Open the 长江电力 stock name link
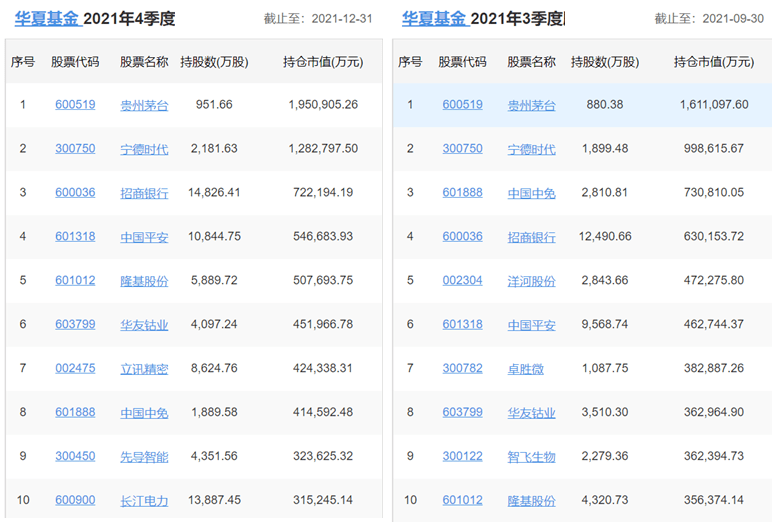Screen dimensions: 772x522 coord(144,500)
